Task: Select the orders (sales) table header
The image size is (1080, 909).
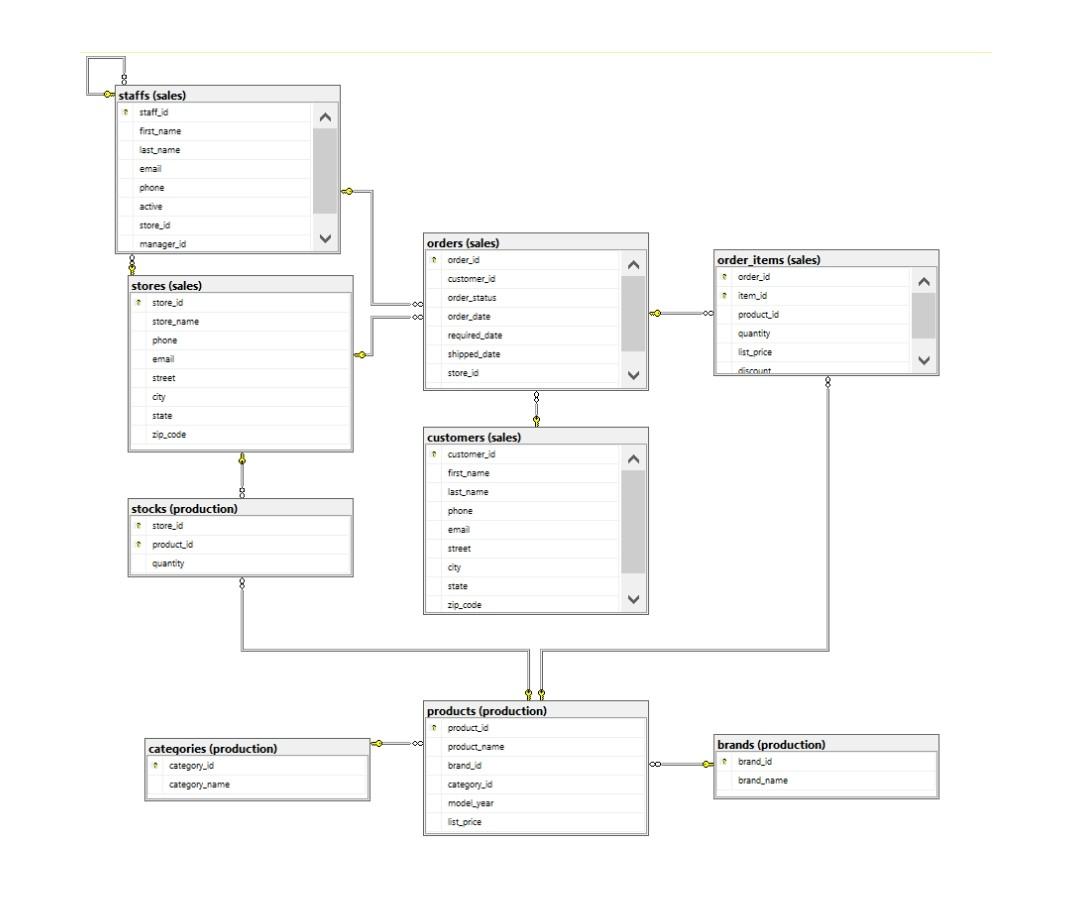Action: tap(536, 242)
